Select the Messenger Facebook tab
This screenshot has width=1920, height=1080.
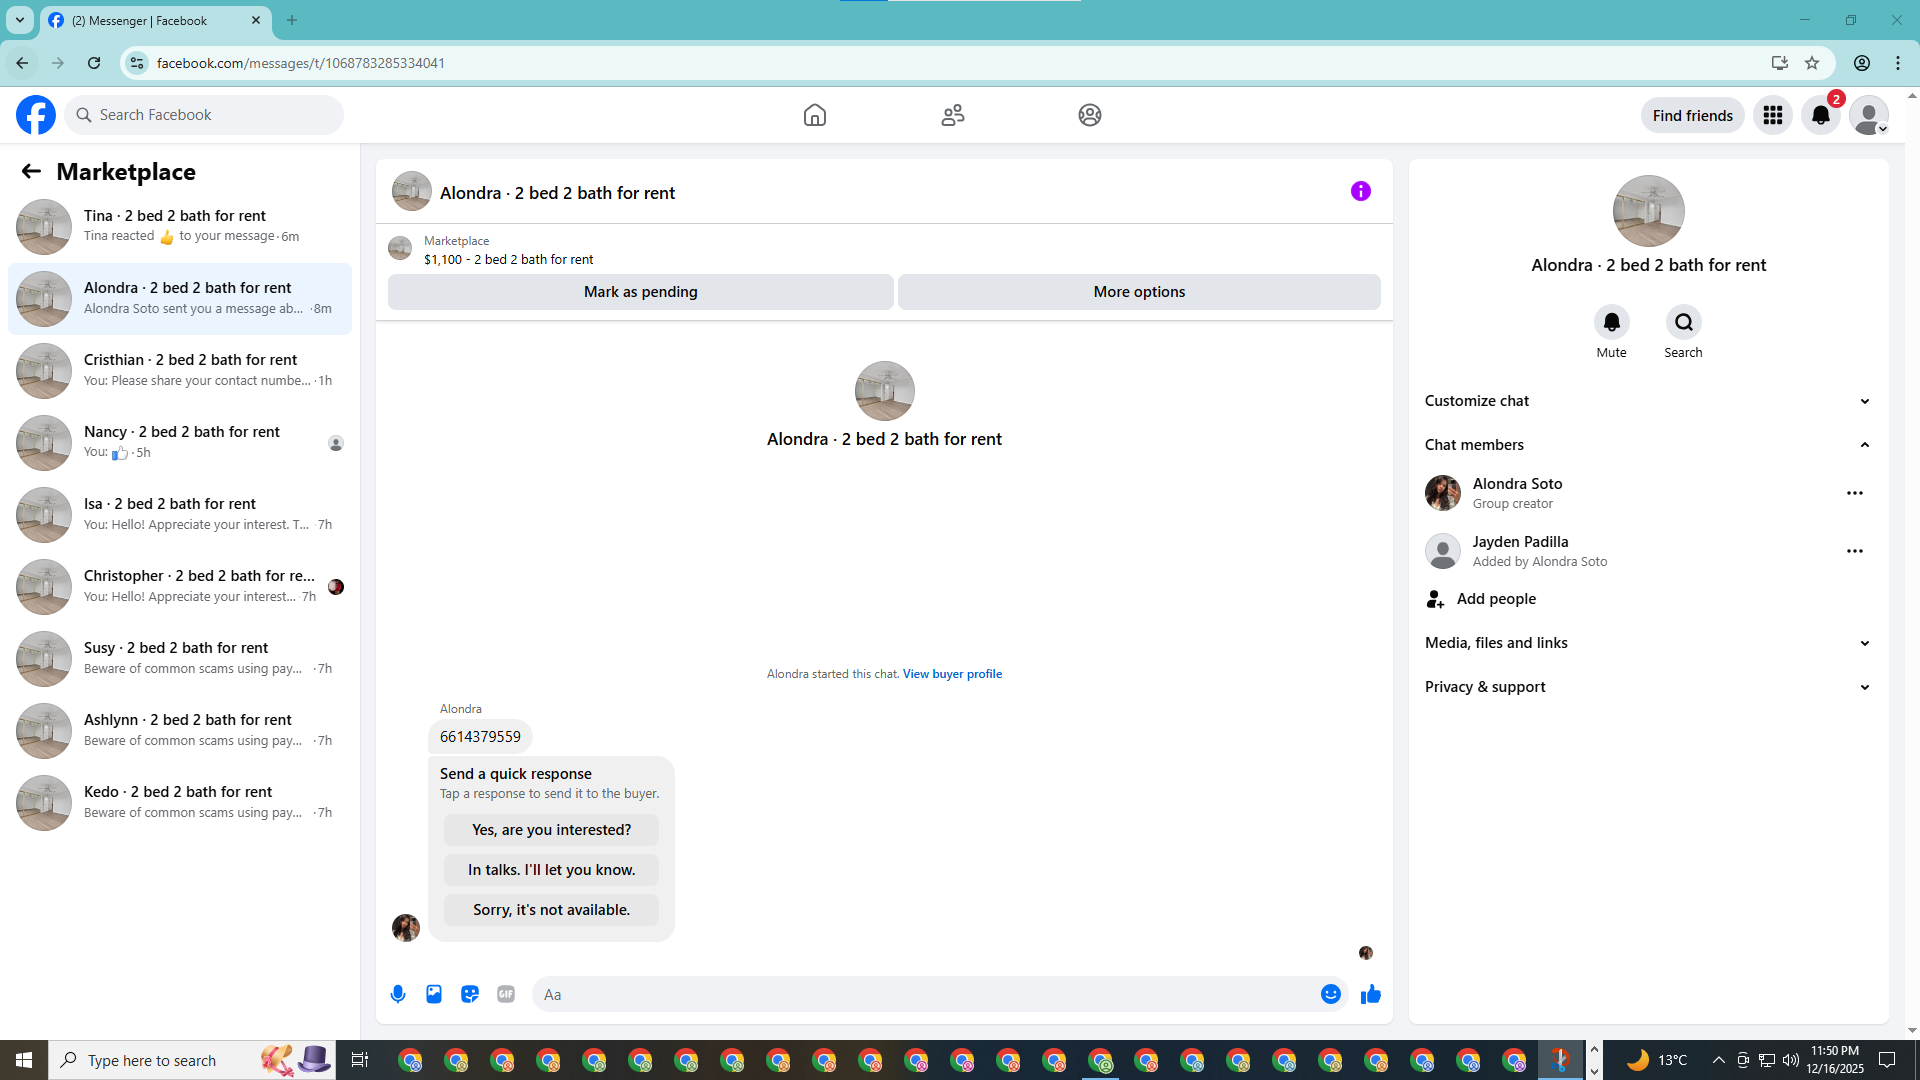click(155, 20)
